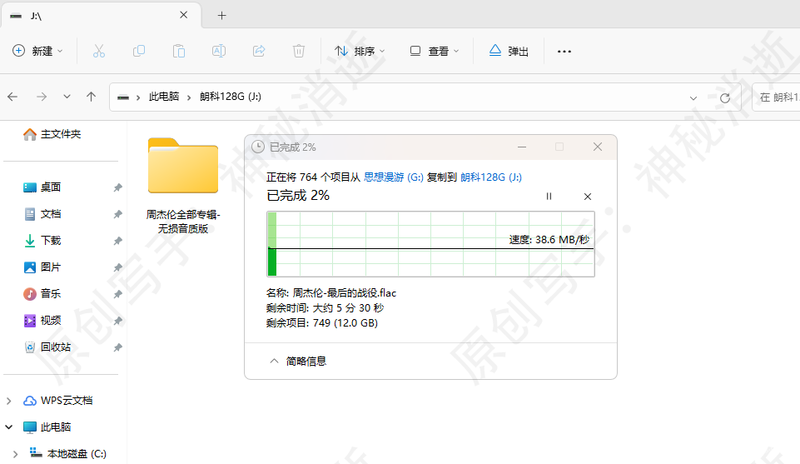Click 剩余项目: 749 (12.0 GB) text
800x464 pixels.
tap(322, 323)
